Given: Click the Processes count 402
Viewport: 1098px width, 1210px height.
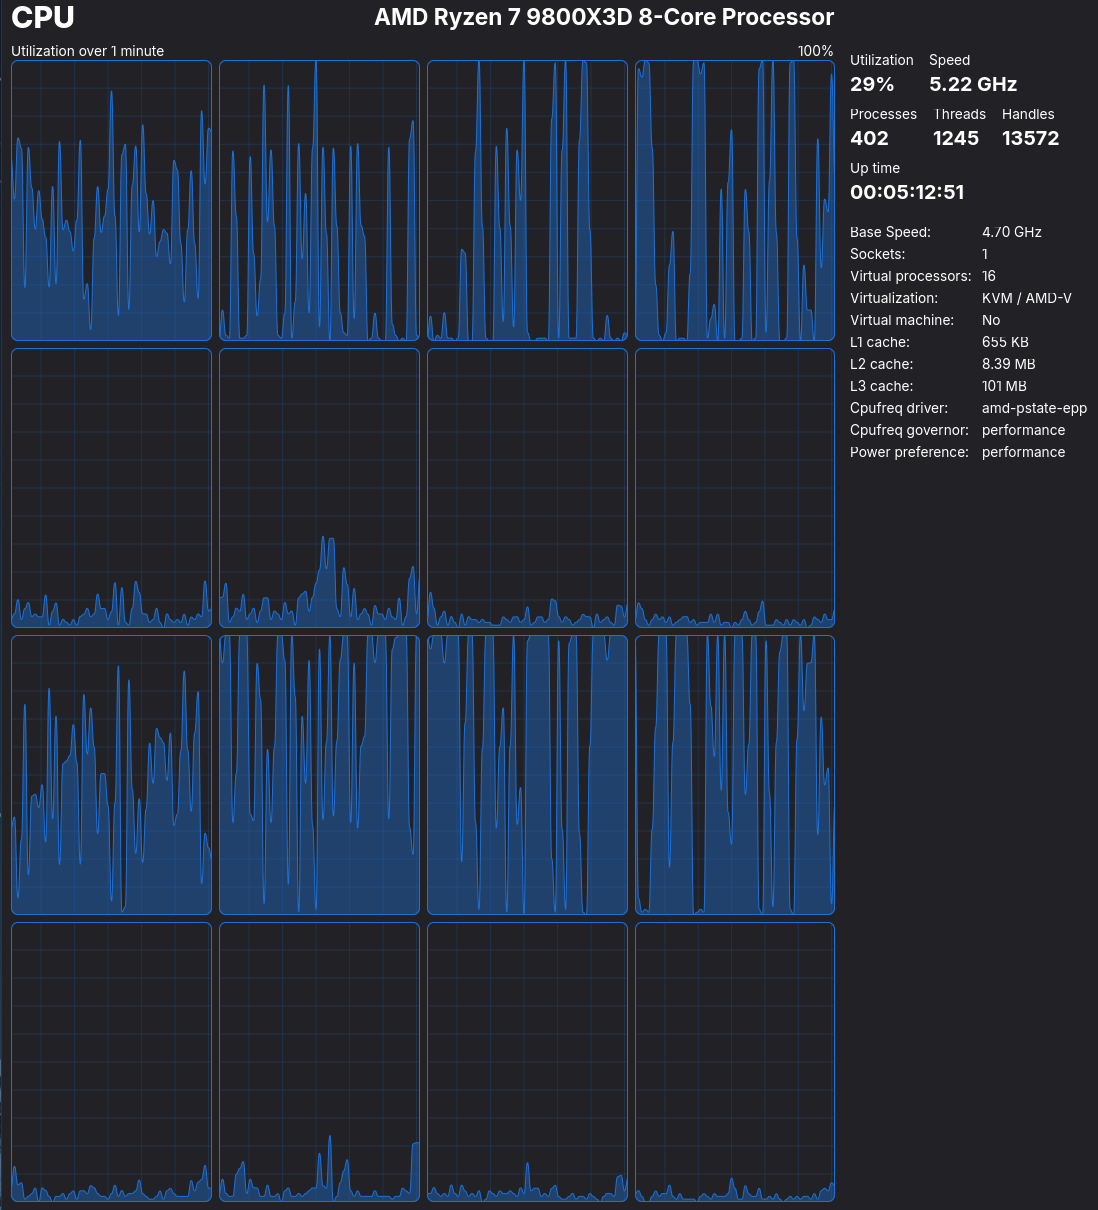Looking at the screenshot, I should [869, 139].
